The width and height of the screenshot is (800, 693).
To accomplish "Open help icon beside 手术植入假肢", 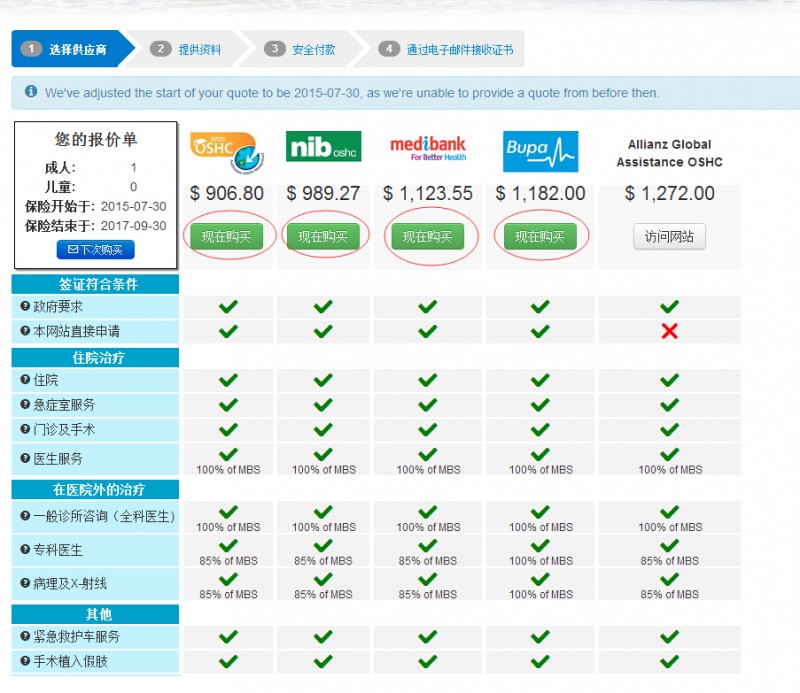I will [25, 661].
